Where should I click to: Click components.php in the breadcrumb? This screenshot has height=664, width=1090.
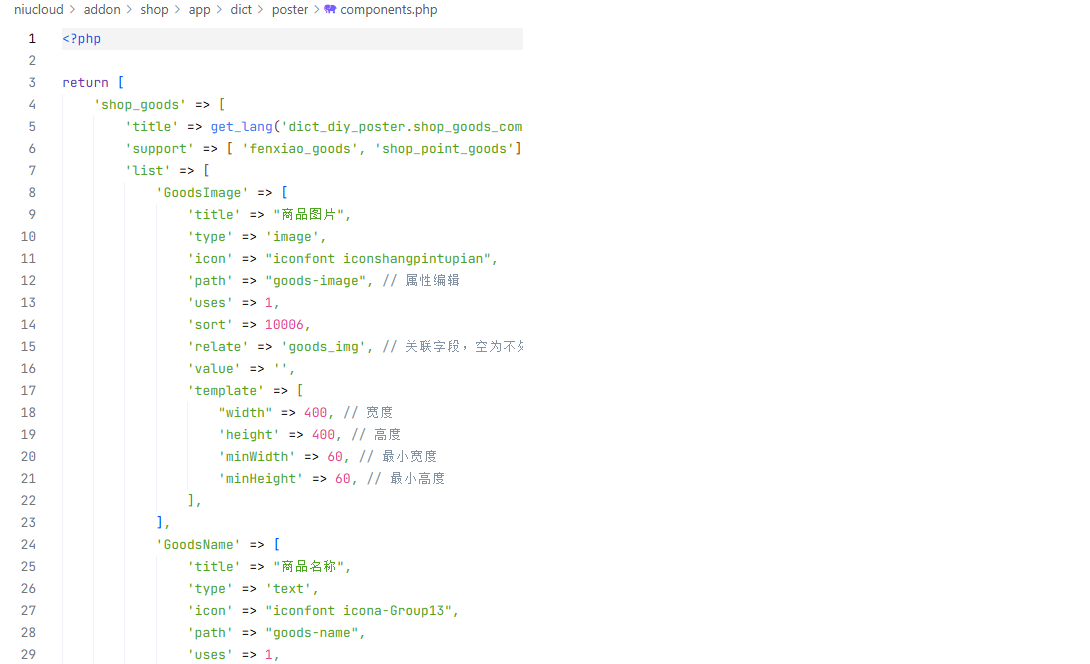[x=388, y=10]
